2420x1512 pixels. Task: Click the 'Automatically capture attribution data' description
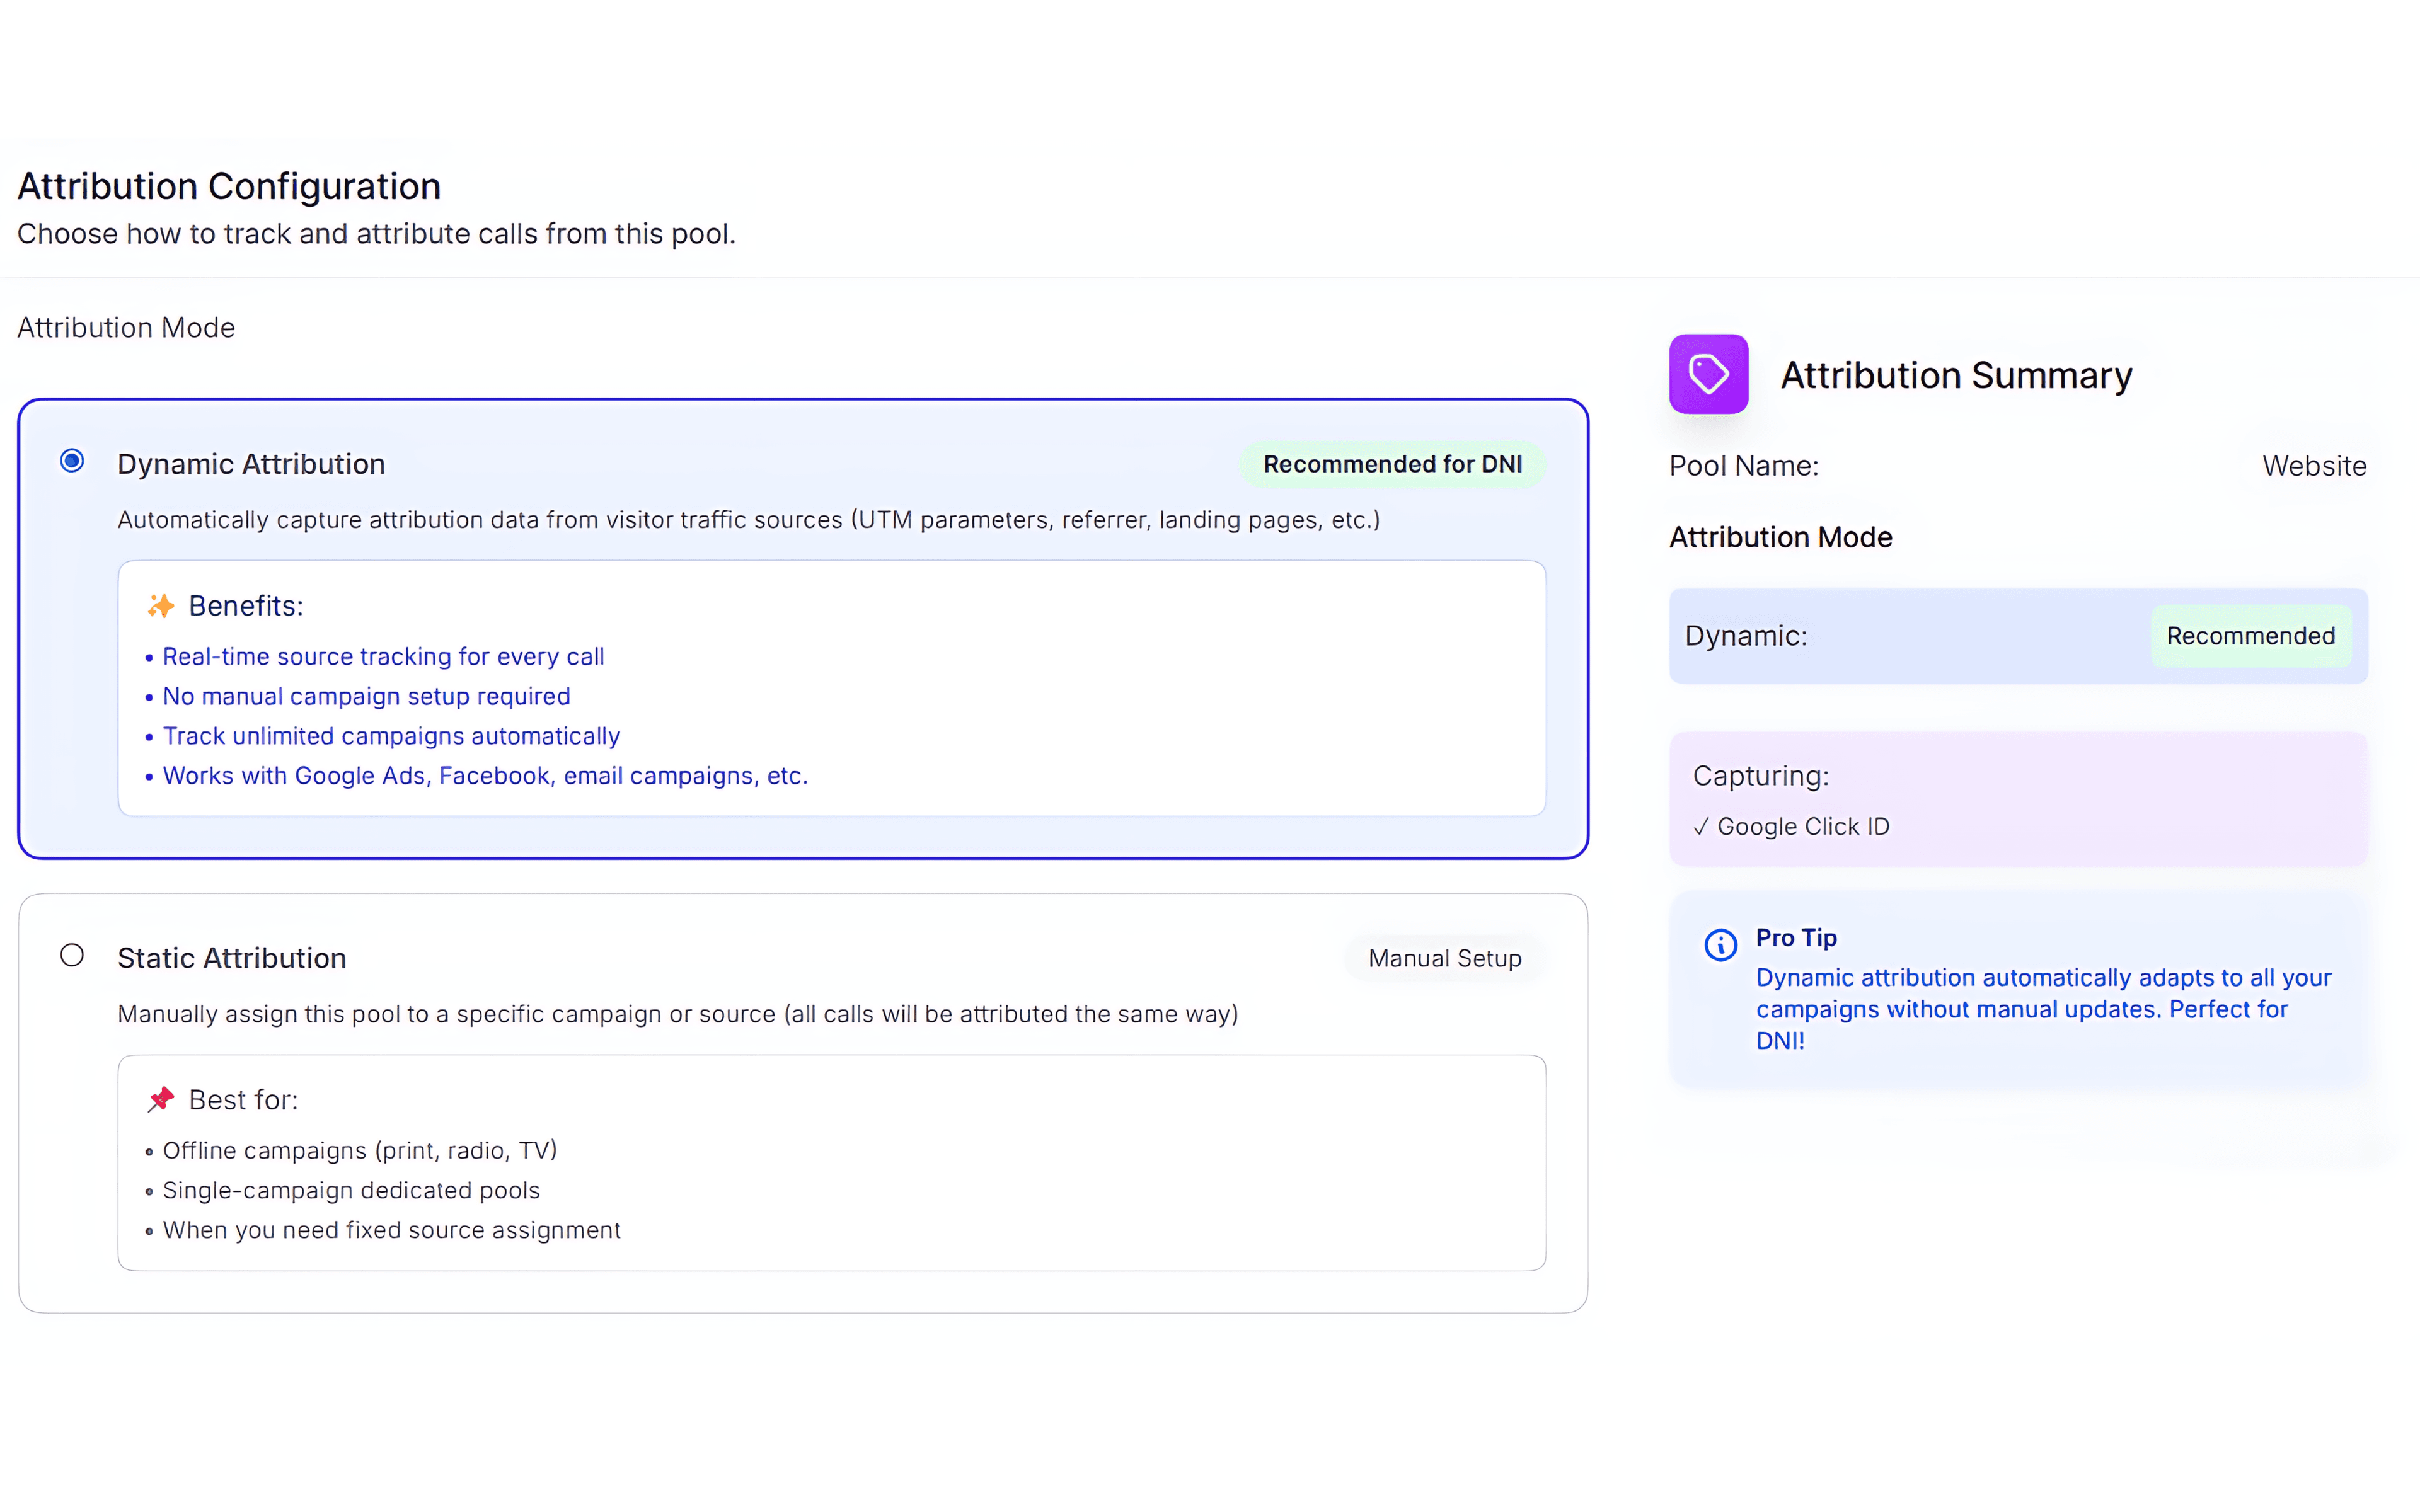point(748,520)
